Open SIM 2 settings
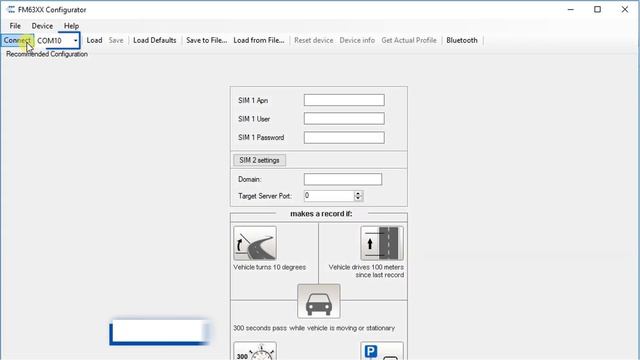This screenshot has height=360, width=640. 260,160
